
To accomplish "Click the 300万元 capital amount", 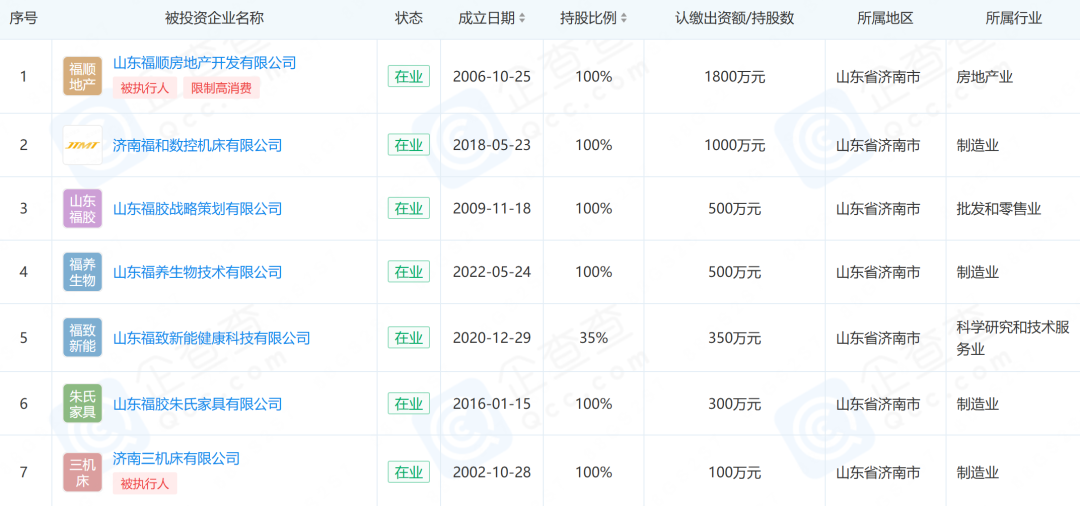I will (734, 403).
